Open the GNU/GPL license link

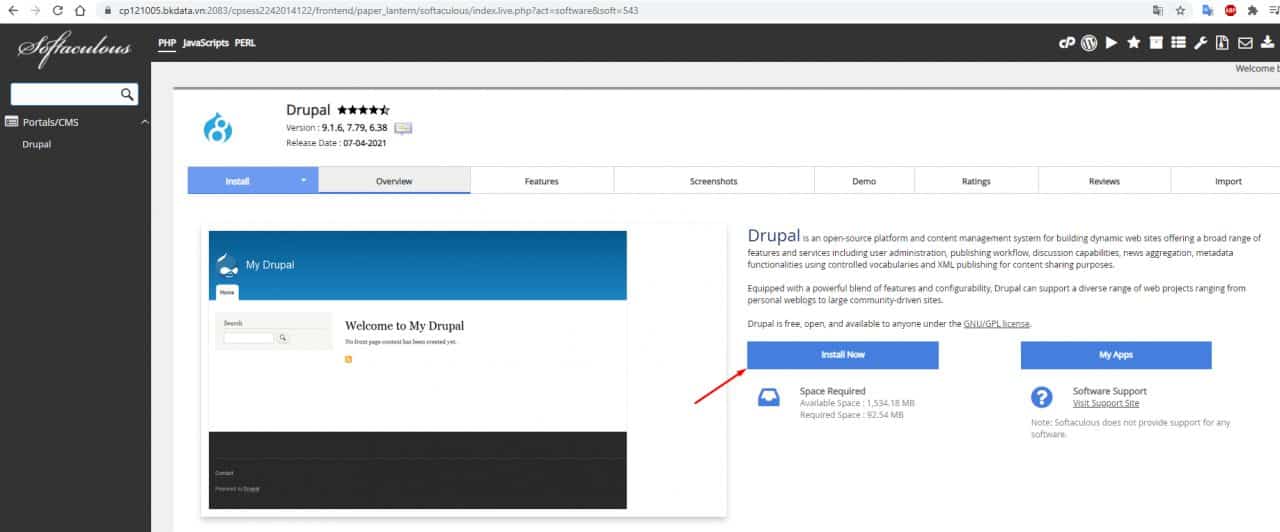coord(996,324)
